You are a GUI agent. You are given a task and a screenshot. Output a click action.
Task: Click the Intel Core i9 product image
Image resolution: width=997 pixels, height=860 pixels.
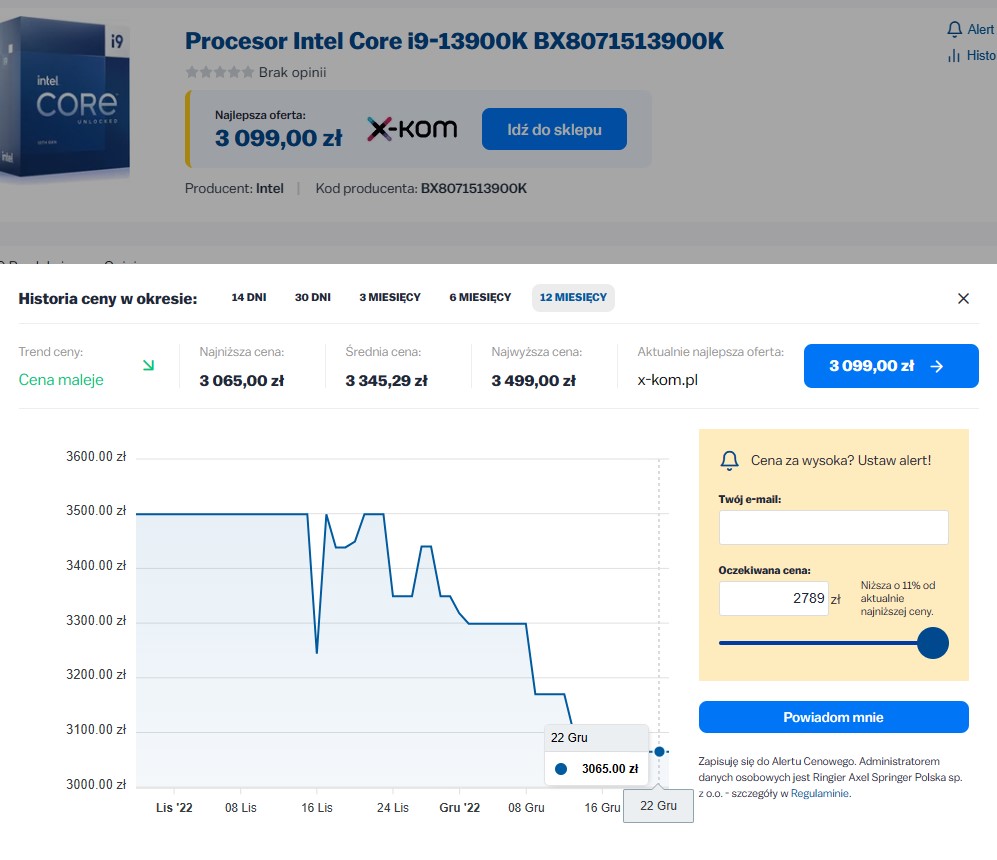click(65, 99)
